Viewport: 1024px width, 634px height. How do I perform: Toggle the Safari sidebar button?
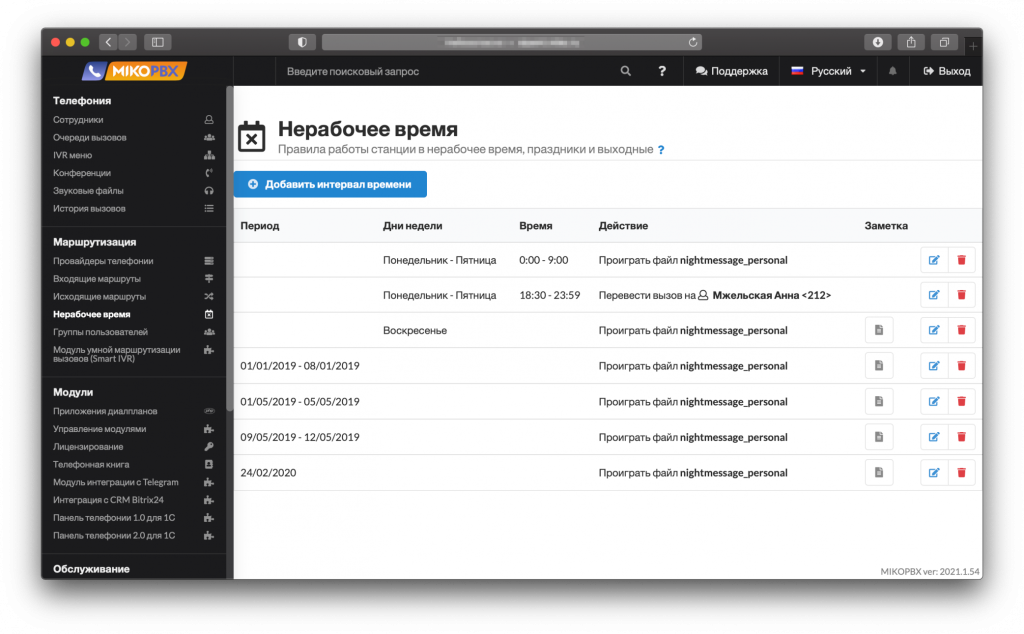click(158, 42)
